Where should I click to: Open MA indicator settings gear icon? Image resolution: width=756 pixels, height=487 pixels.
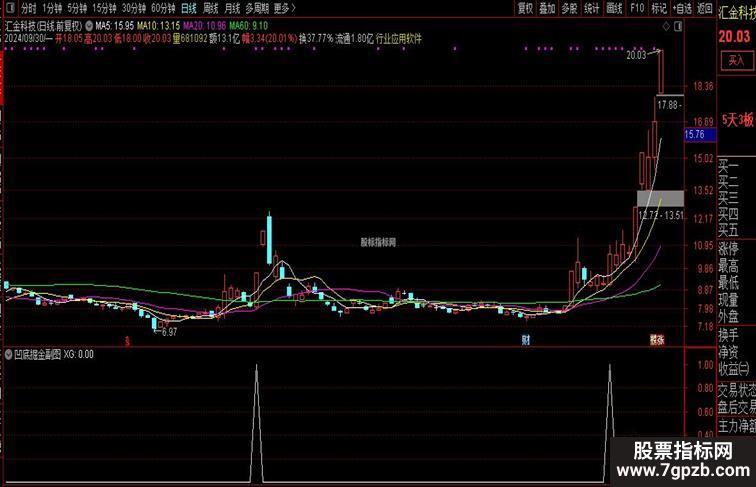pos(89,26)
